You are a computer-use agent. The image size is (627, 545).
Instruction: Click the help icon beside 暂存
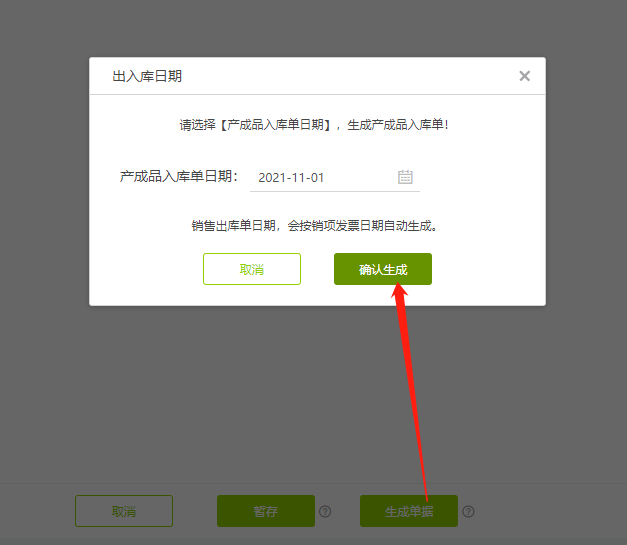[325, 511]
